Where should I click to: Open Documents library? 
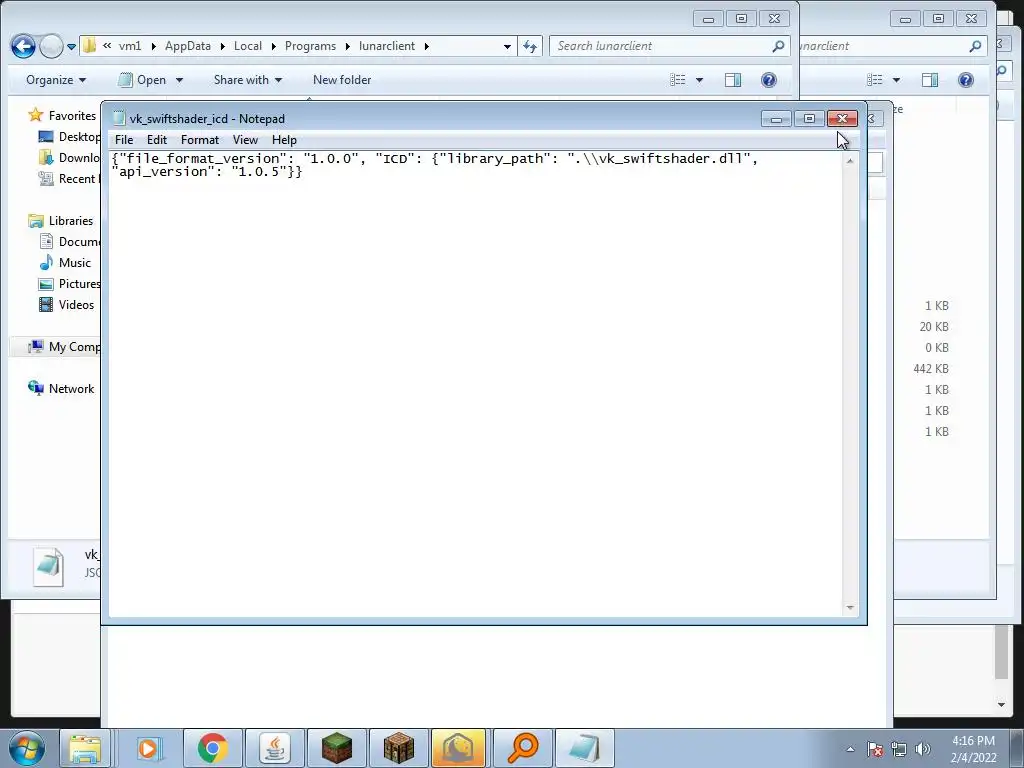[70, 242]
